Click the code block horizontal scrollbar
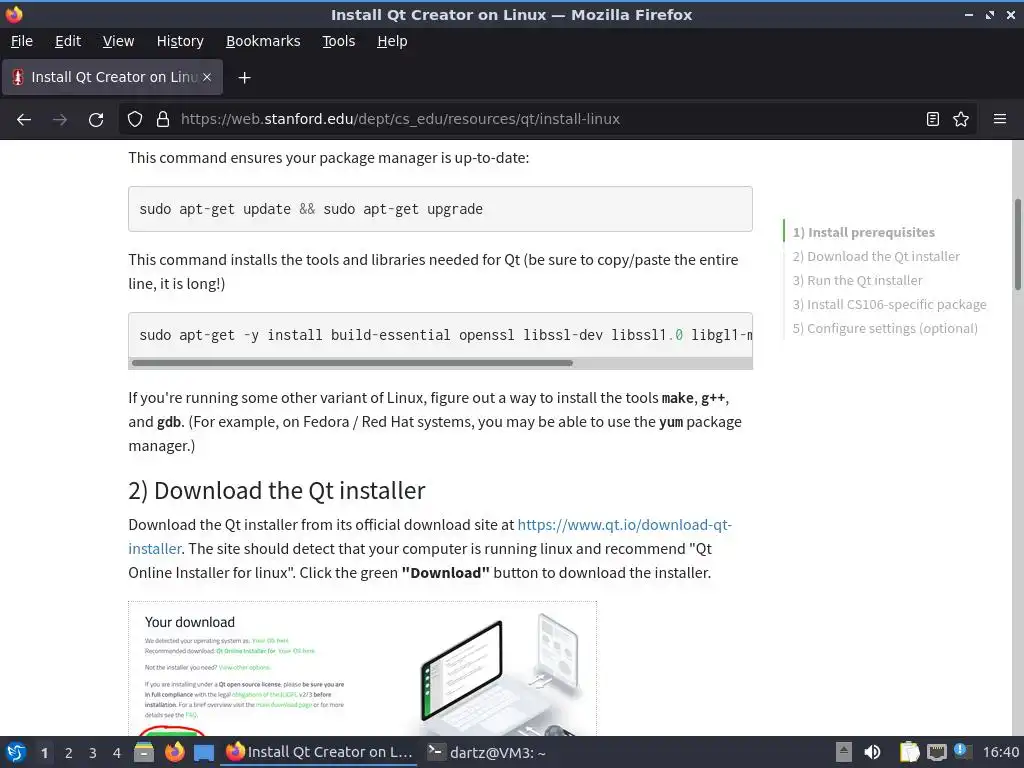The image size is (1024, 768). click(x=352, y=363)
